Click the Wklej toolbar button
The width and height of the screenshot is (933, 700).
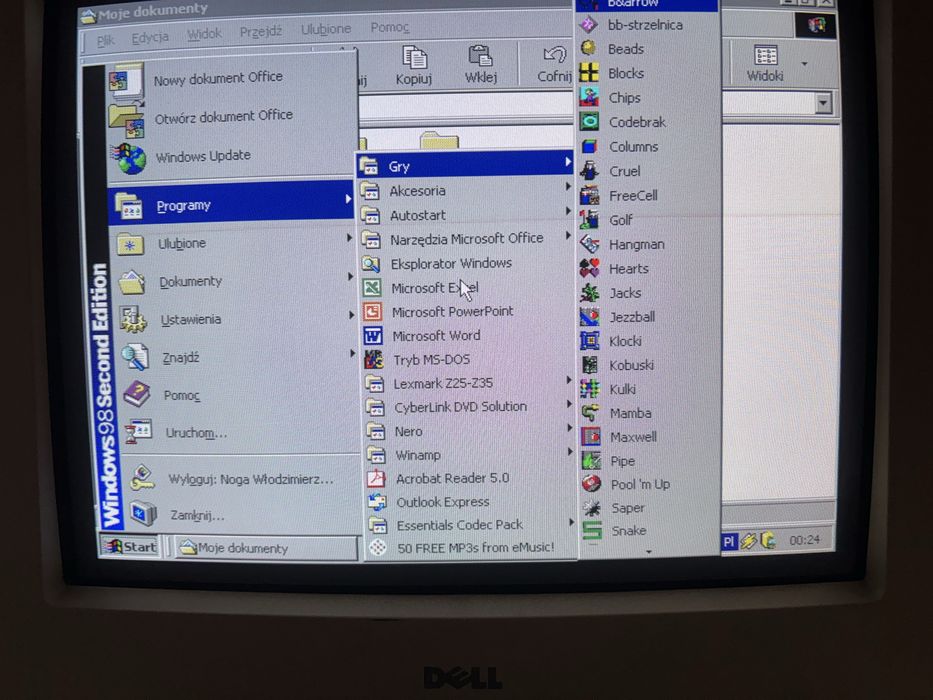point(481,64)
